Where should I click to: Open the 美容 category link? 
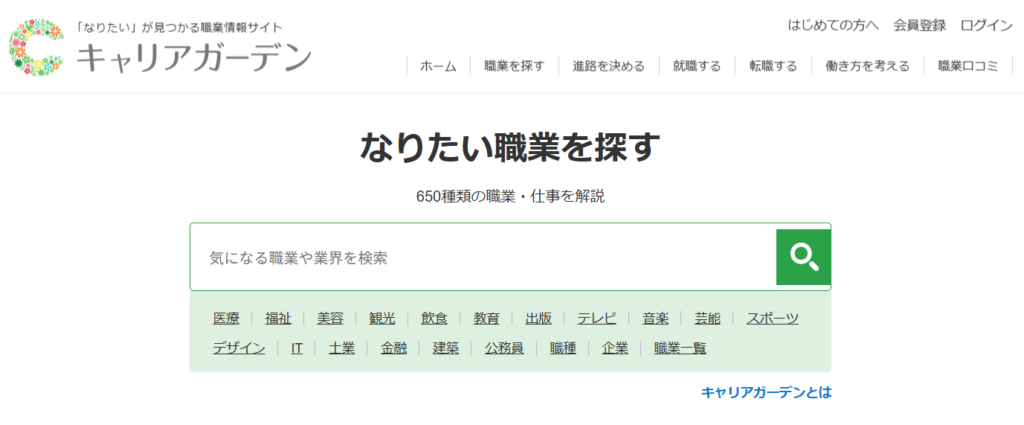[x=330, y=319]
